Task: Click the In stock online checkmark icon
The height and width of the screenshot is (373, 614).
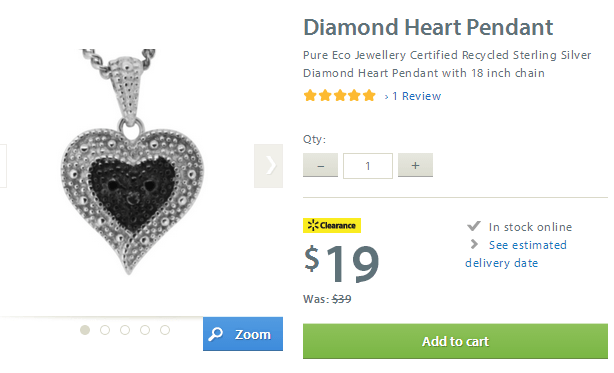Action: coord(474,226)
